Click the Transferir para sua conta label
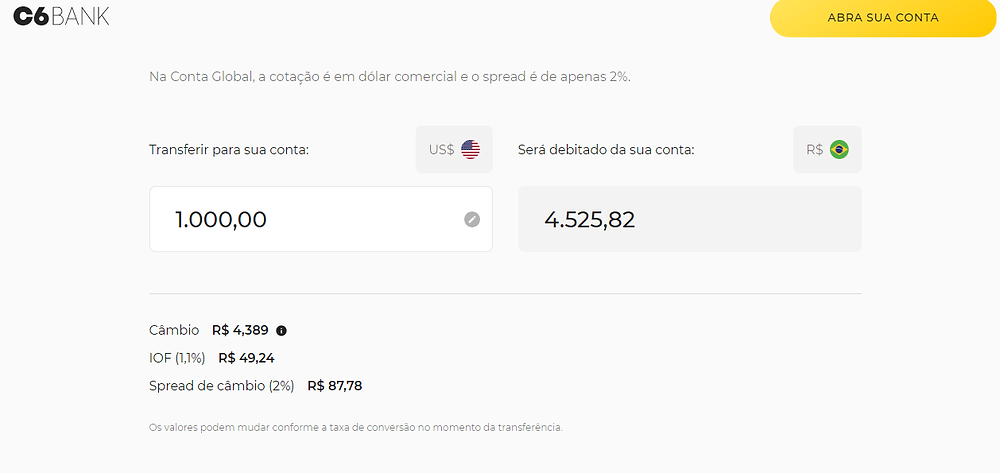Image resolution: width=1000 pixels, height=473 pixels. [229, 150]
